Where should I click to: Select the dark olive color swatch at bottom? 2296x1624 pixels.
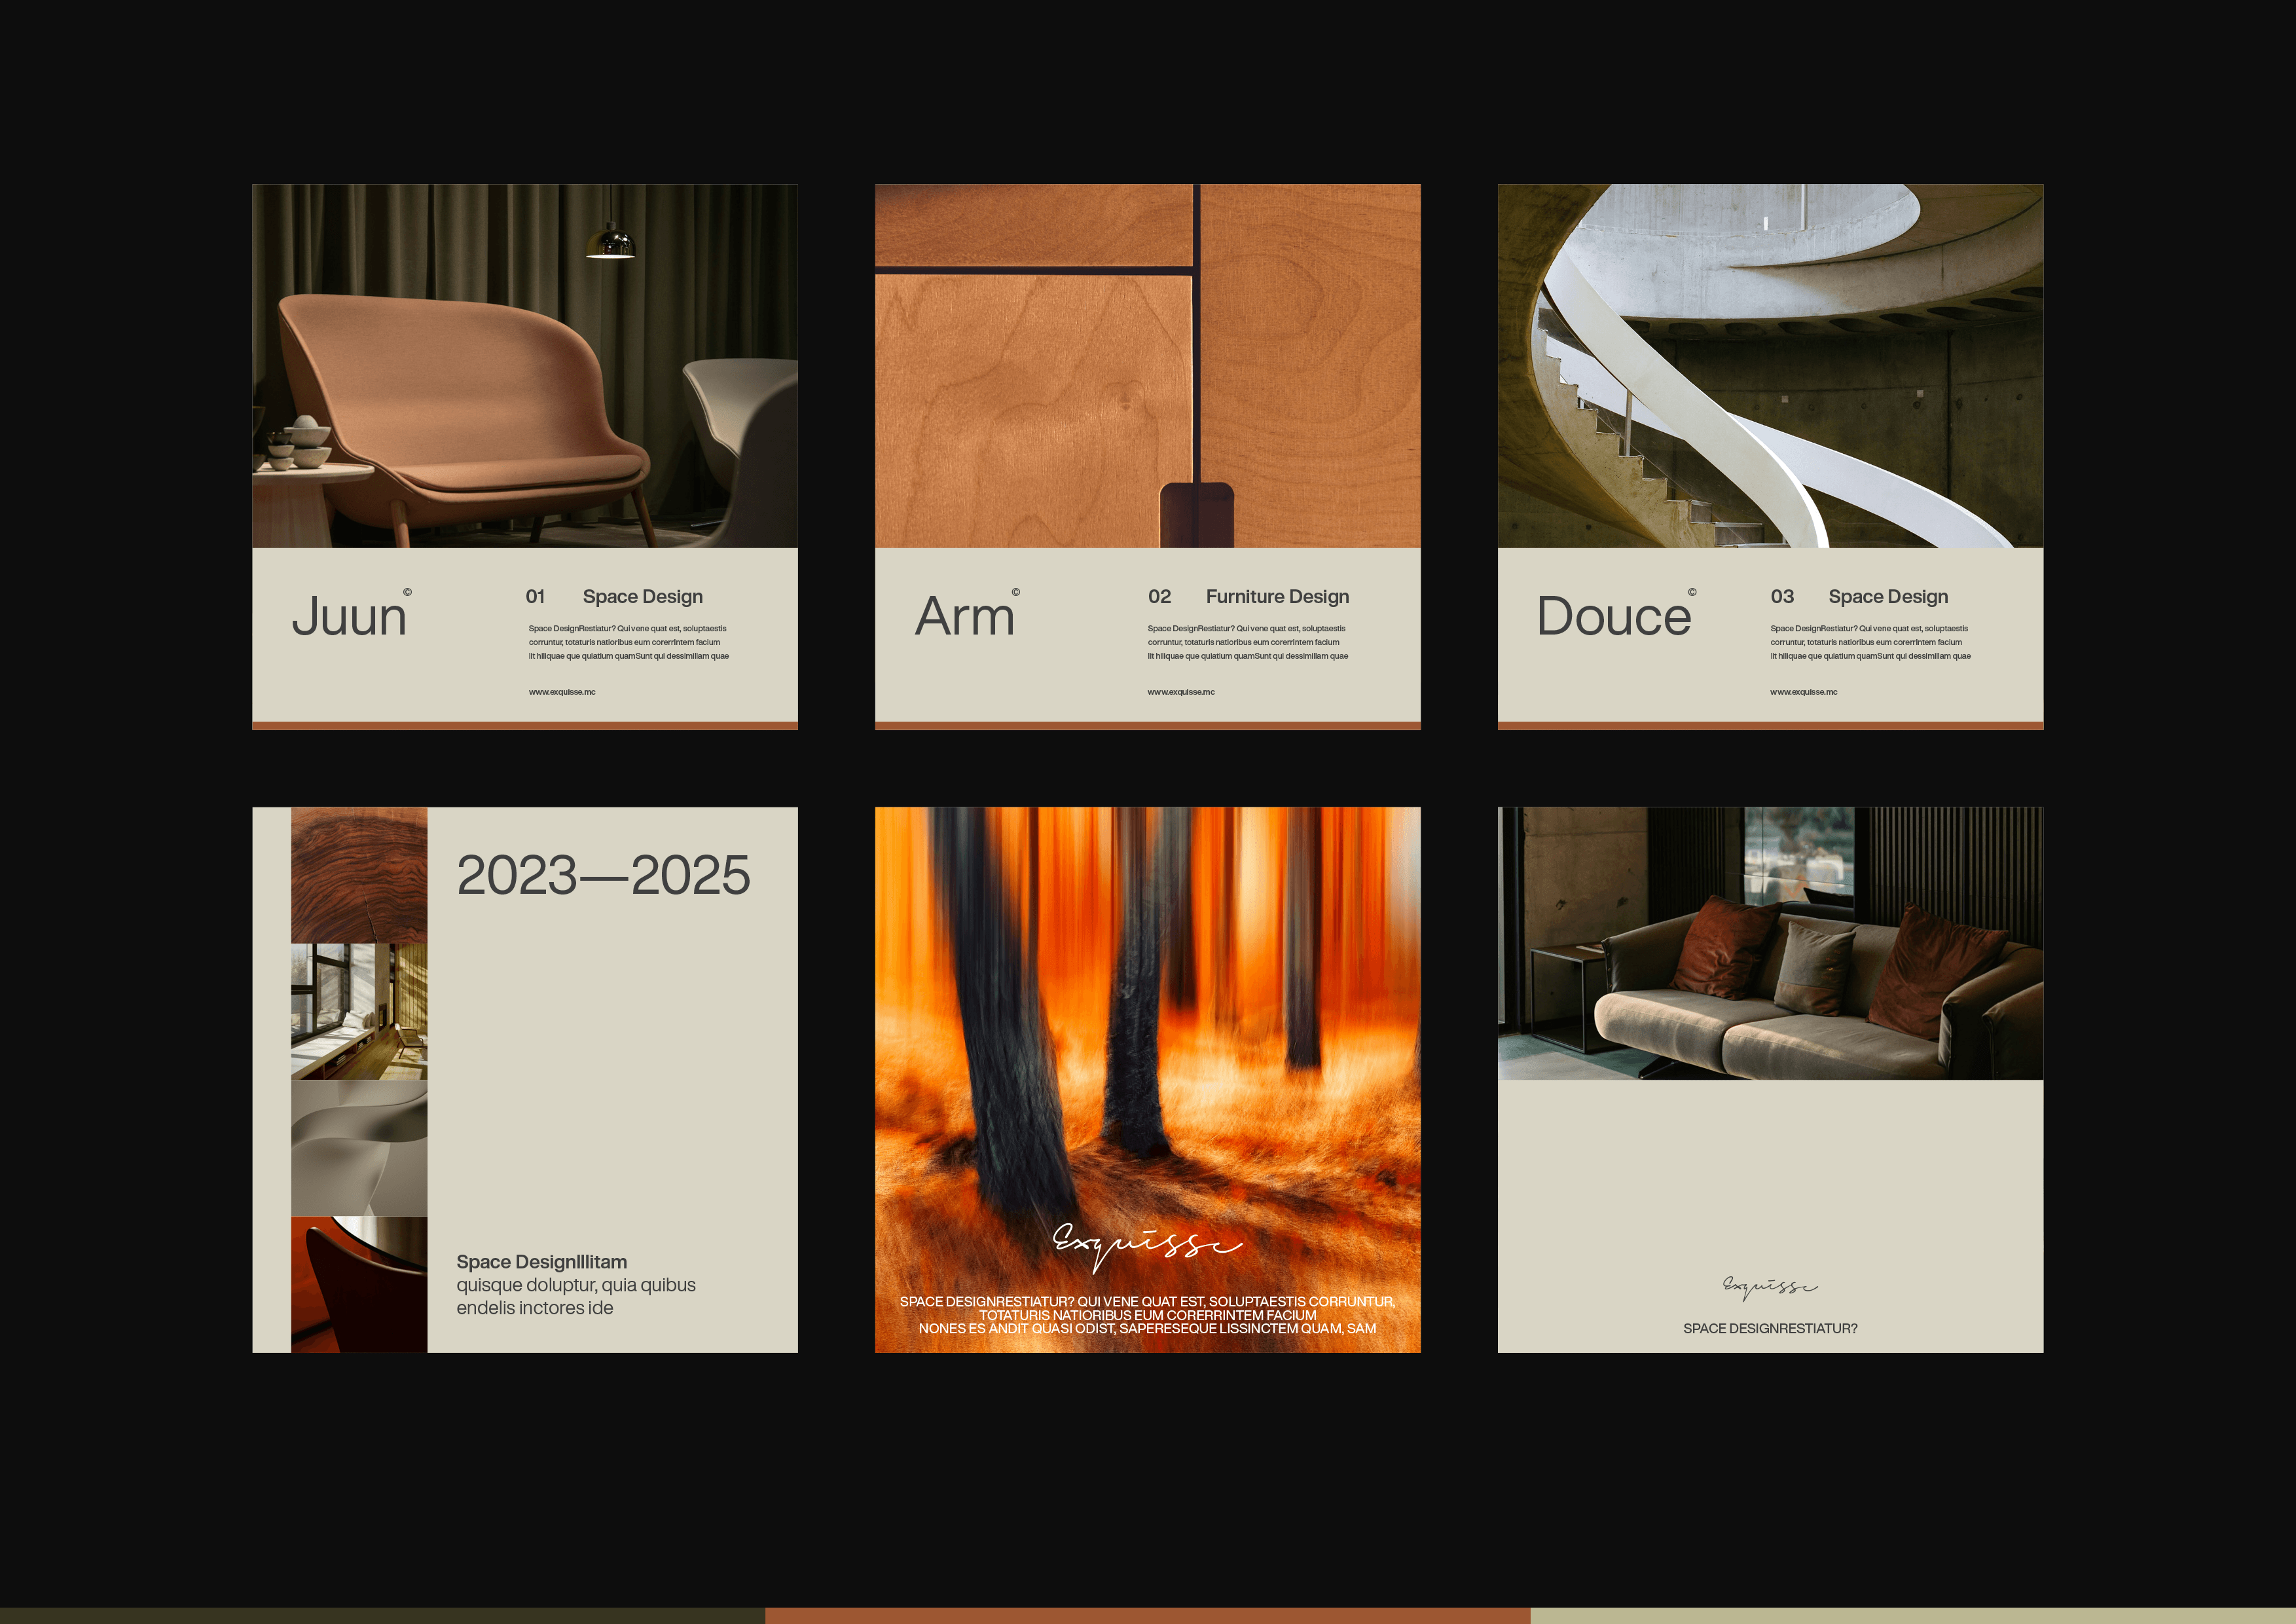click(382, 1615)
